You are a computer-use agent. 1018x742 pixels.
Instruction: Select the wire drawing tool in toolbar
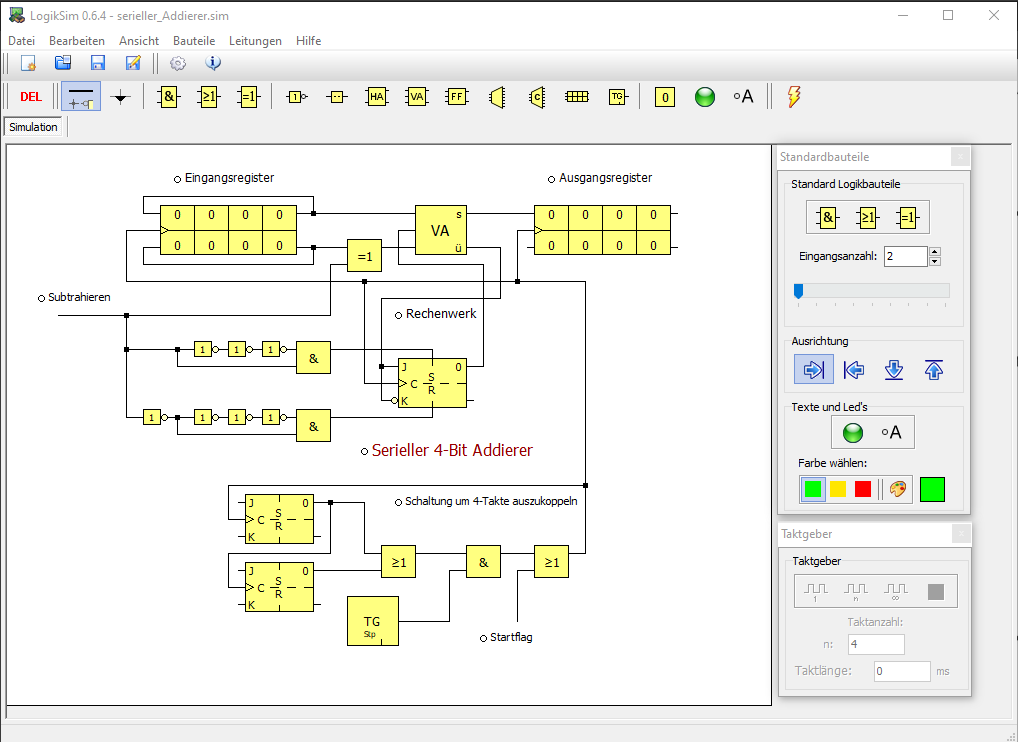coord(81,97)
